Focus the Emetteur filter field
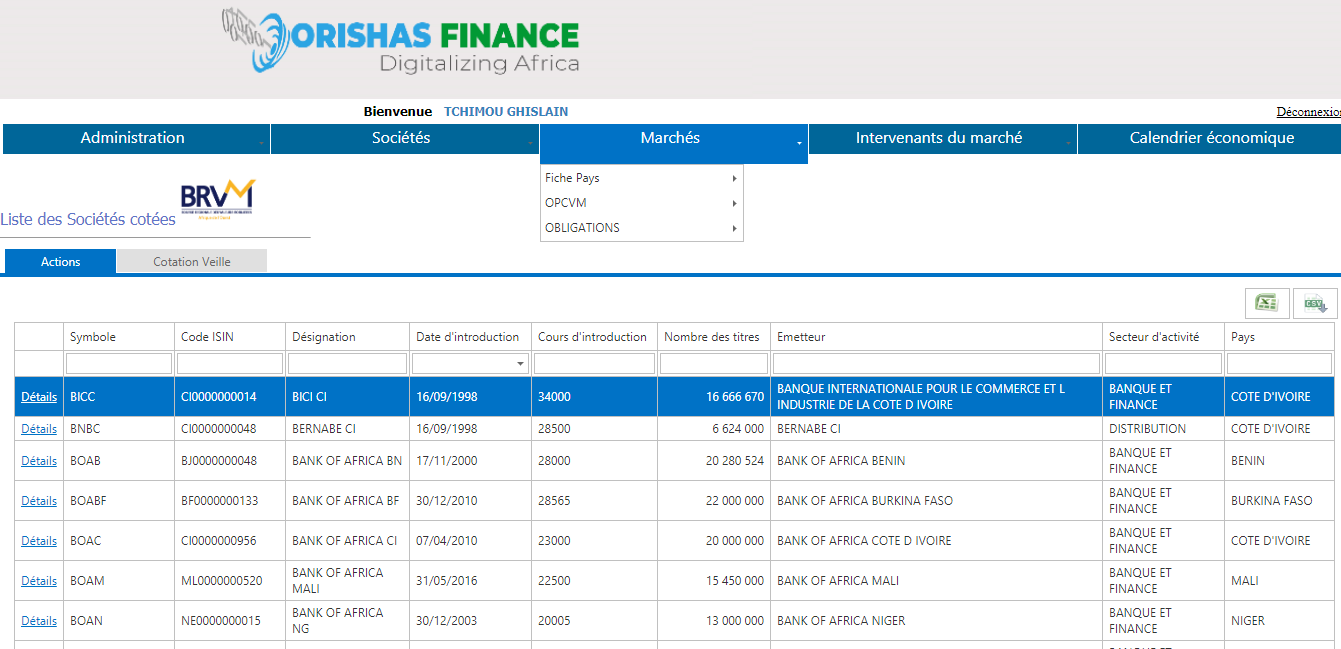The width and height of the screenshot is (1341, 649). [x=936, y=364]
